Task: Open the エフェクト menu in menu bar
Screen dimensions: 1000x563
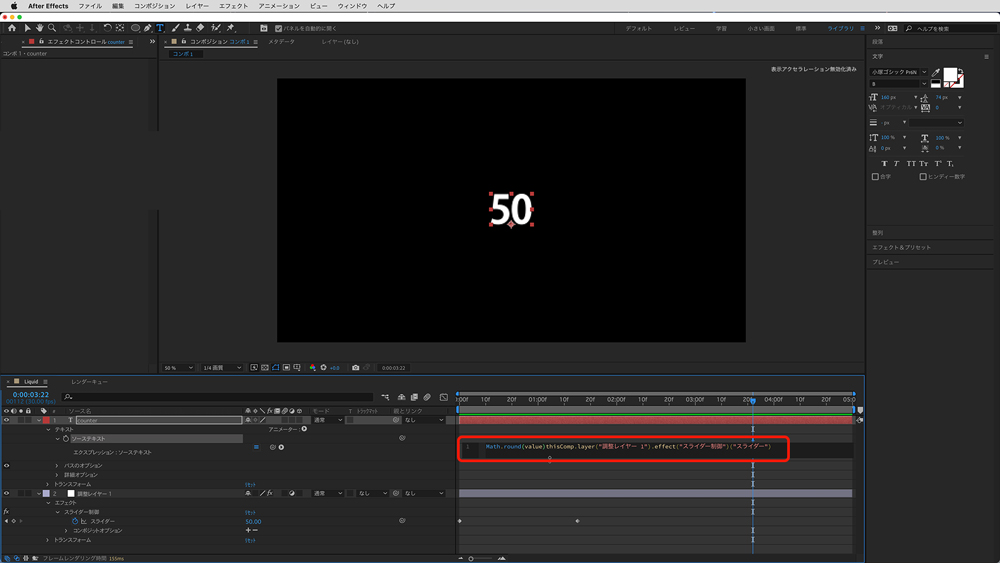Action: tap(233, 6)
